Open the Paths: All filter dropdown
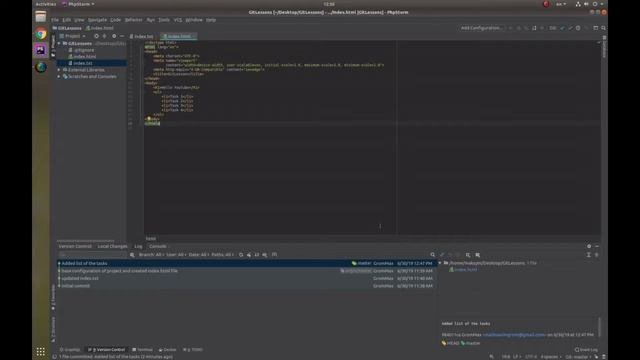 click(222, 255)
